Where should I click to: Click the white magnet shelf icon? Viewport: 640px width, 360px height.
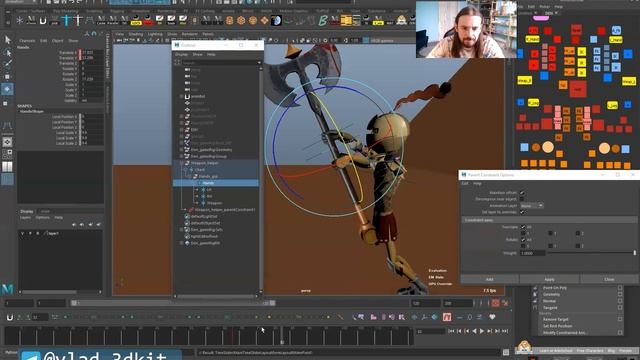tap(43, 20)
